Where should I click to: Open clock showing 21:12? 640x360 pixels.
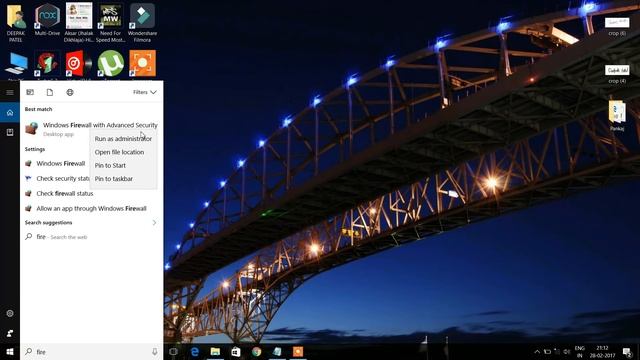602,352
